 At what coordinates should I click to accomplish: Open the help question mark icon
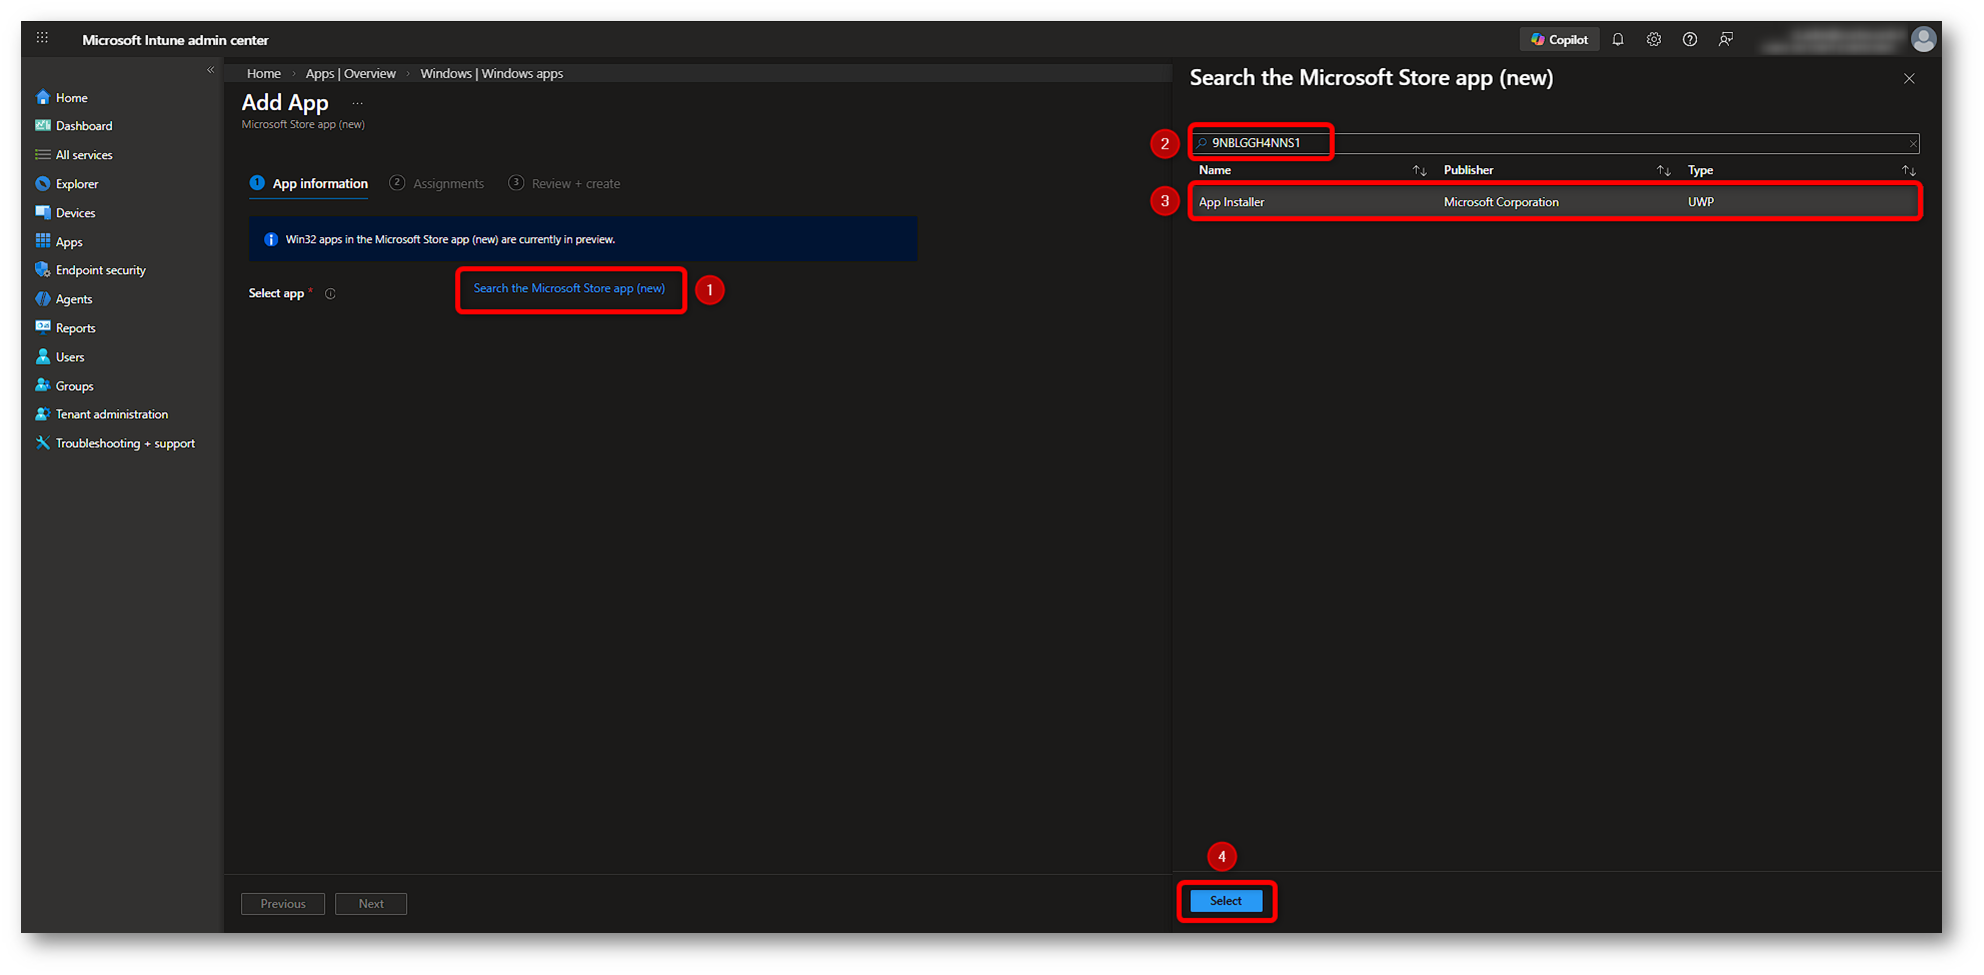click(x=1690, y=40)
